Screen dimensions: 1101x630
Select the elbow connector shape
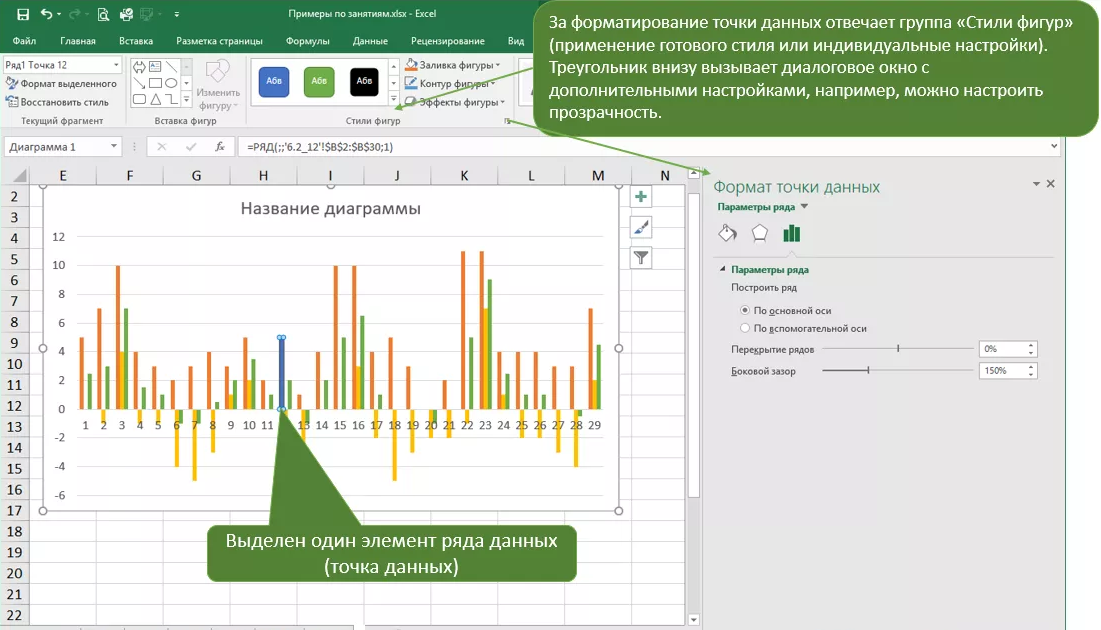pyautogui.click(x=171, y=99)
